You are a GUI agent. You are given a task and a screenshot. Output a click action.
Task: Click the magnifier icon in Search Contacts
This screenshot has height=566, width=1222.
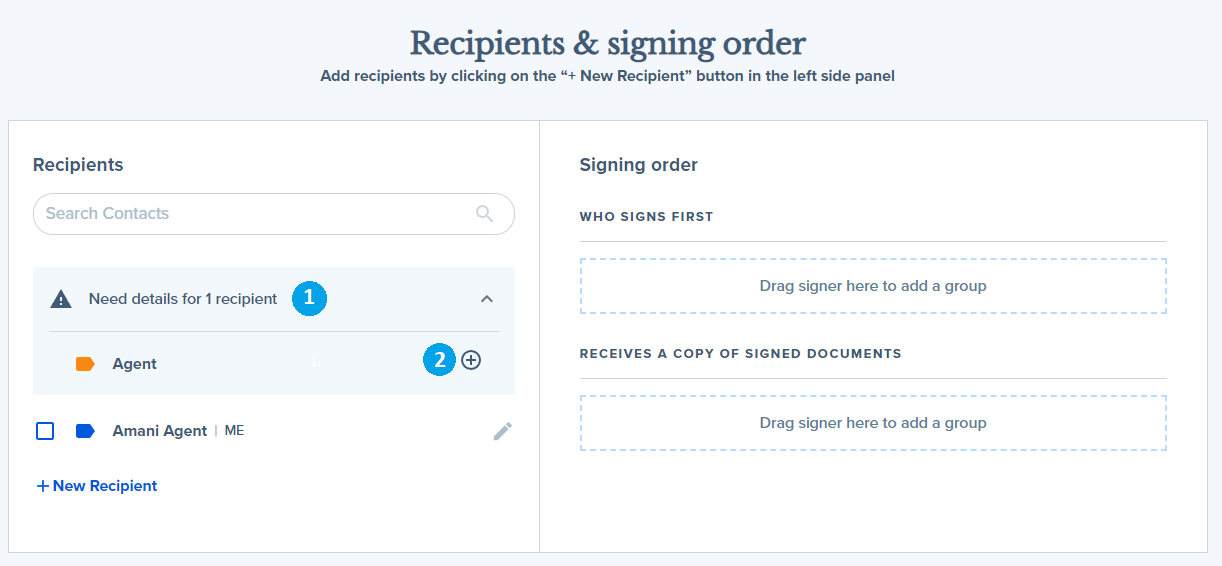485,213
